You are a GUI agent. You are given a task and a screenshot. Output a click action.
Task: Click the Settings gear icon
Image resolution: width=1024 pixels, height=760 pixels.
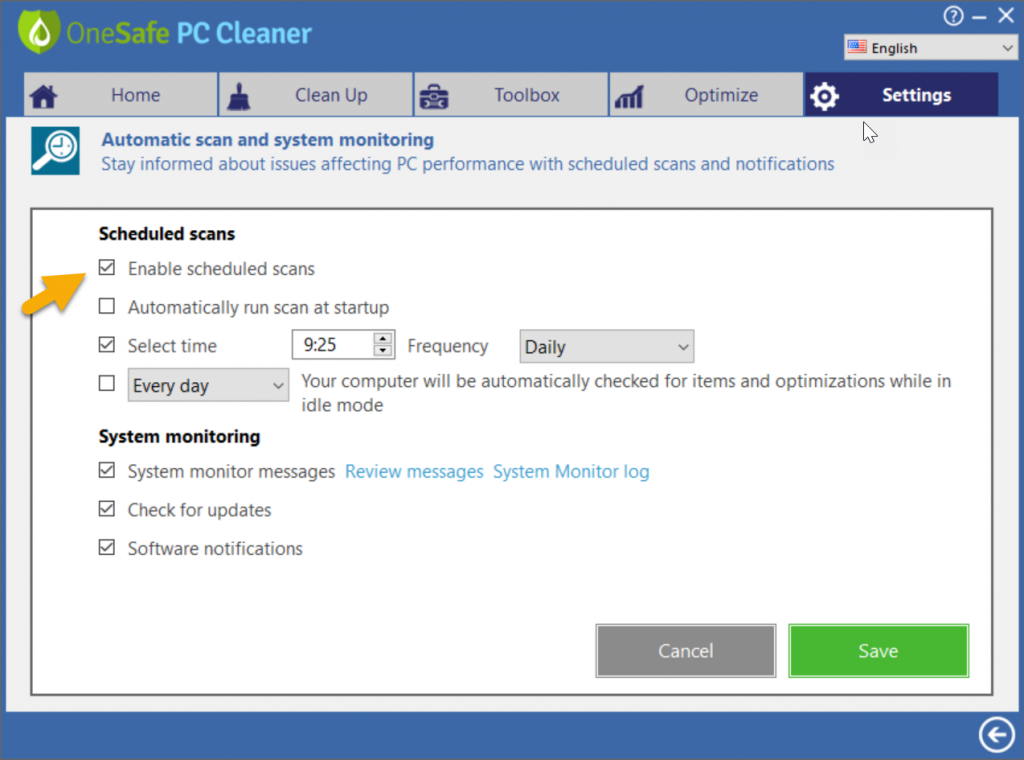pos(824,95)
